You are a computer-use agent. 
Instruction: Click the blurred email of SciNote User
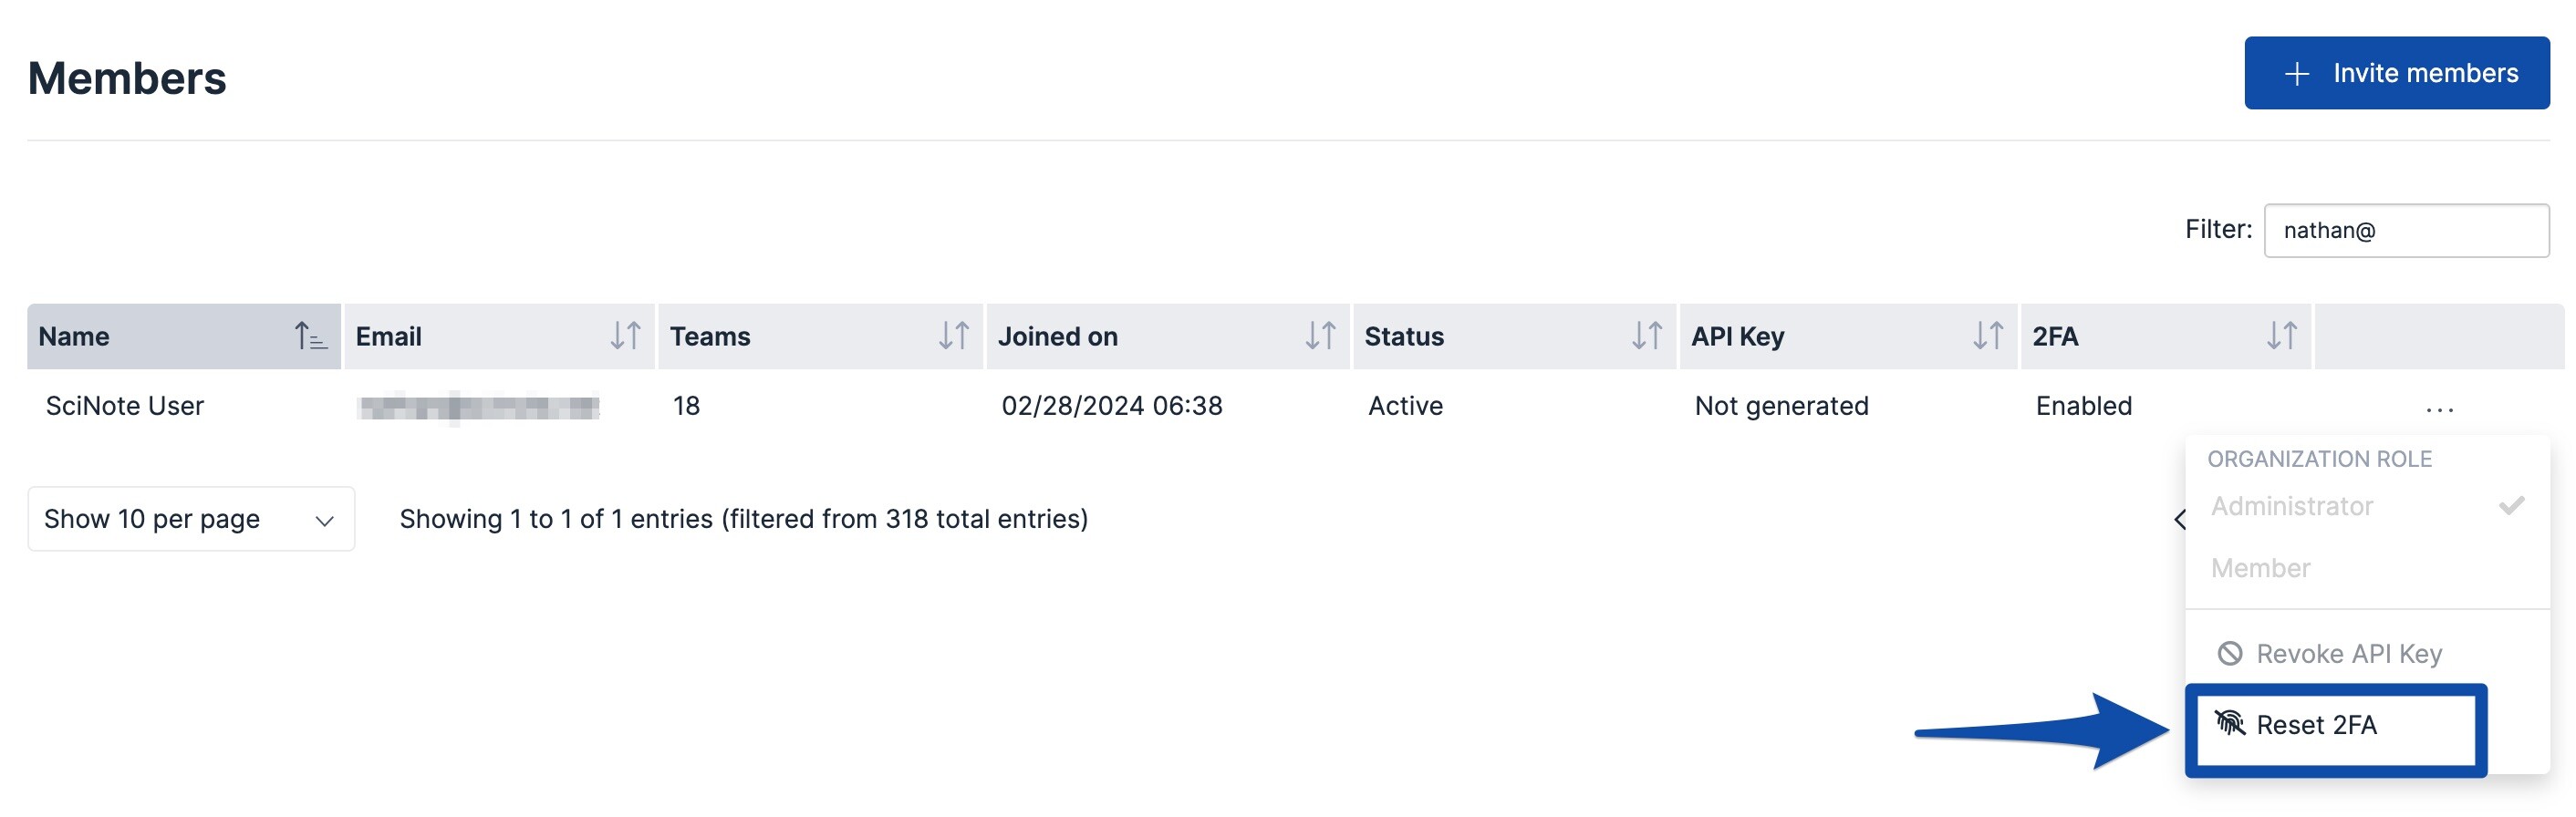[x=479, y=407]
